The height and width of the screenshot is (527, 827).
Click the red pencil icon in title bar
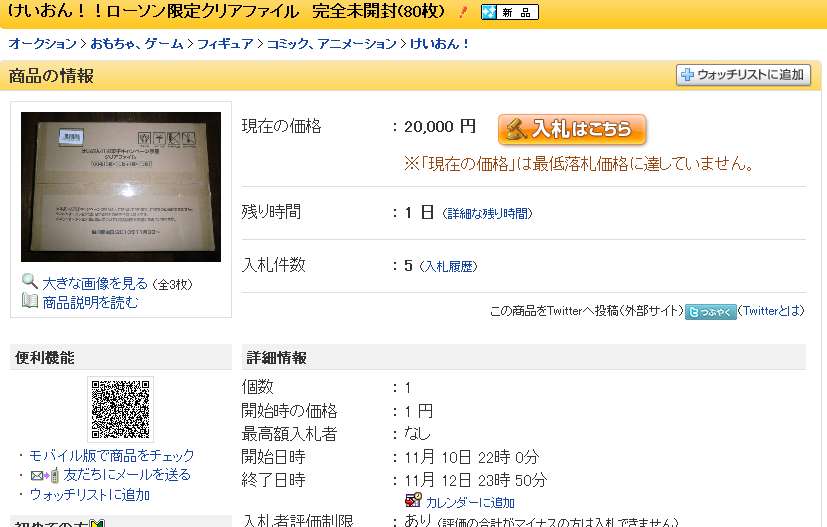click(463, 12)
